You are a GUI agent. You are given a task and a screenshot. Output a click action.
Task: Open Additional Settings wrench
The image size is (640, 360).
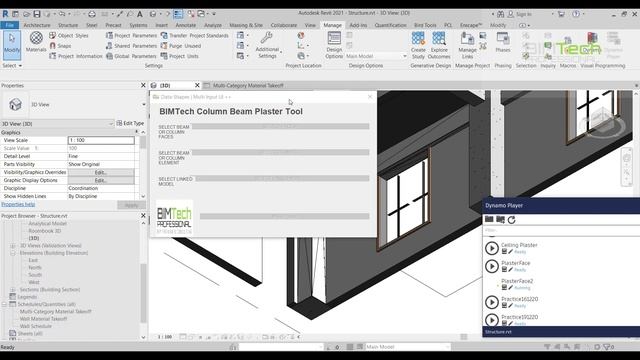tap(267, 45)
